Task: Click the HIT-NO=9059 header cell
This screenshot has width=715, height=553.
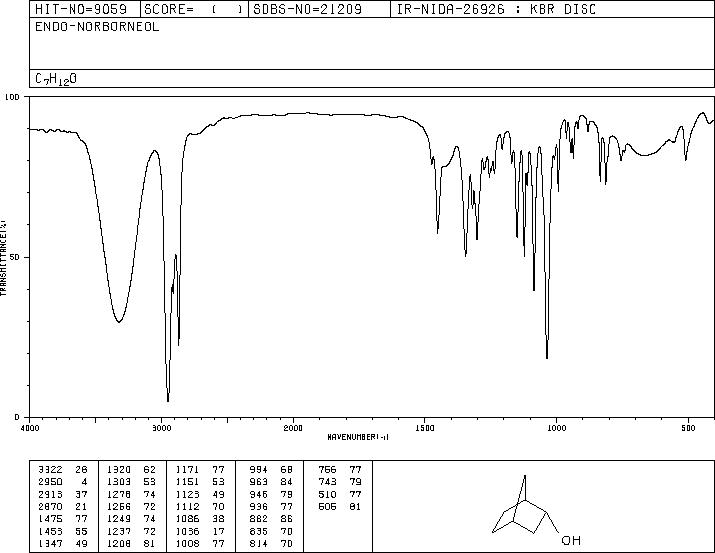Action: pyautogui.click(x=85, y=9)
